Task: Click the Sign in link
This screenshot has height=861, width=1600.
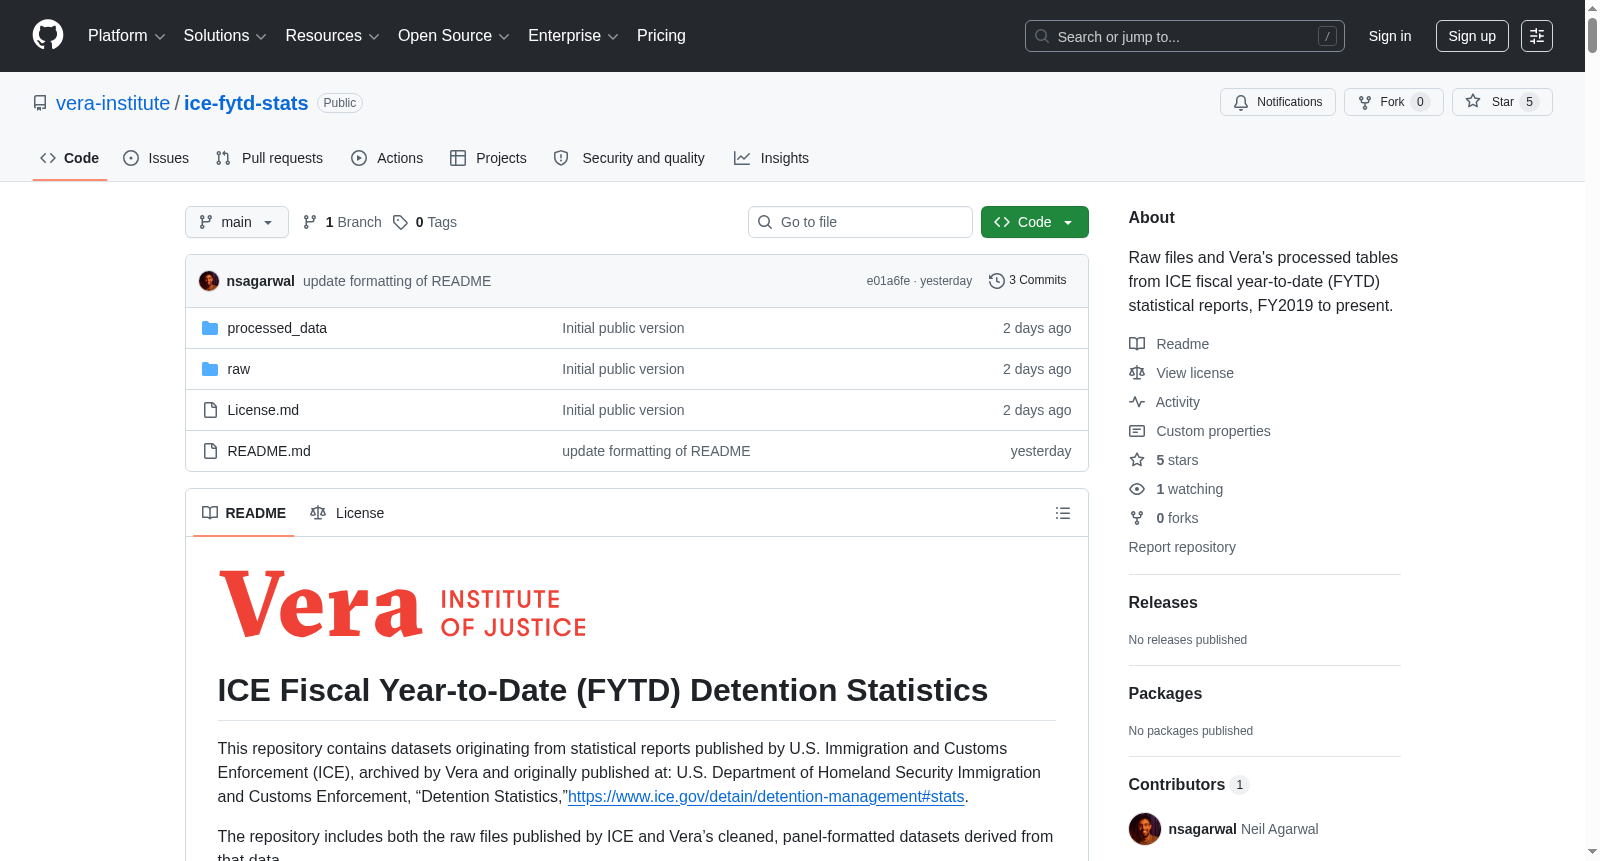Action: tap(1390, 36)
